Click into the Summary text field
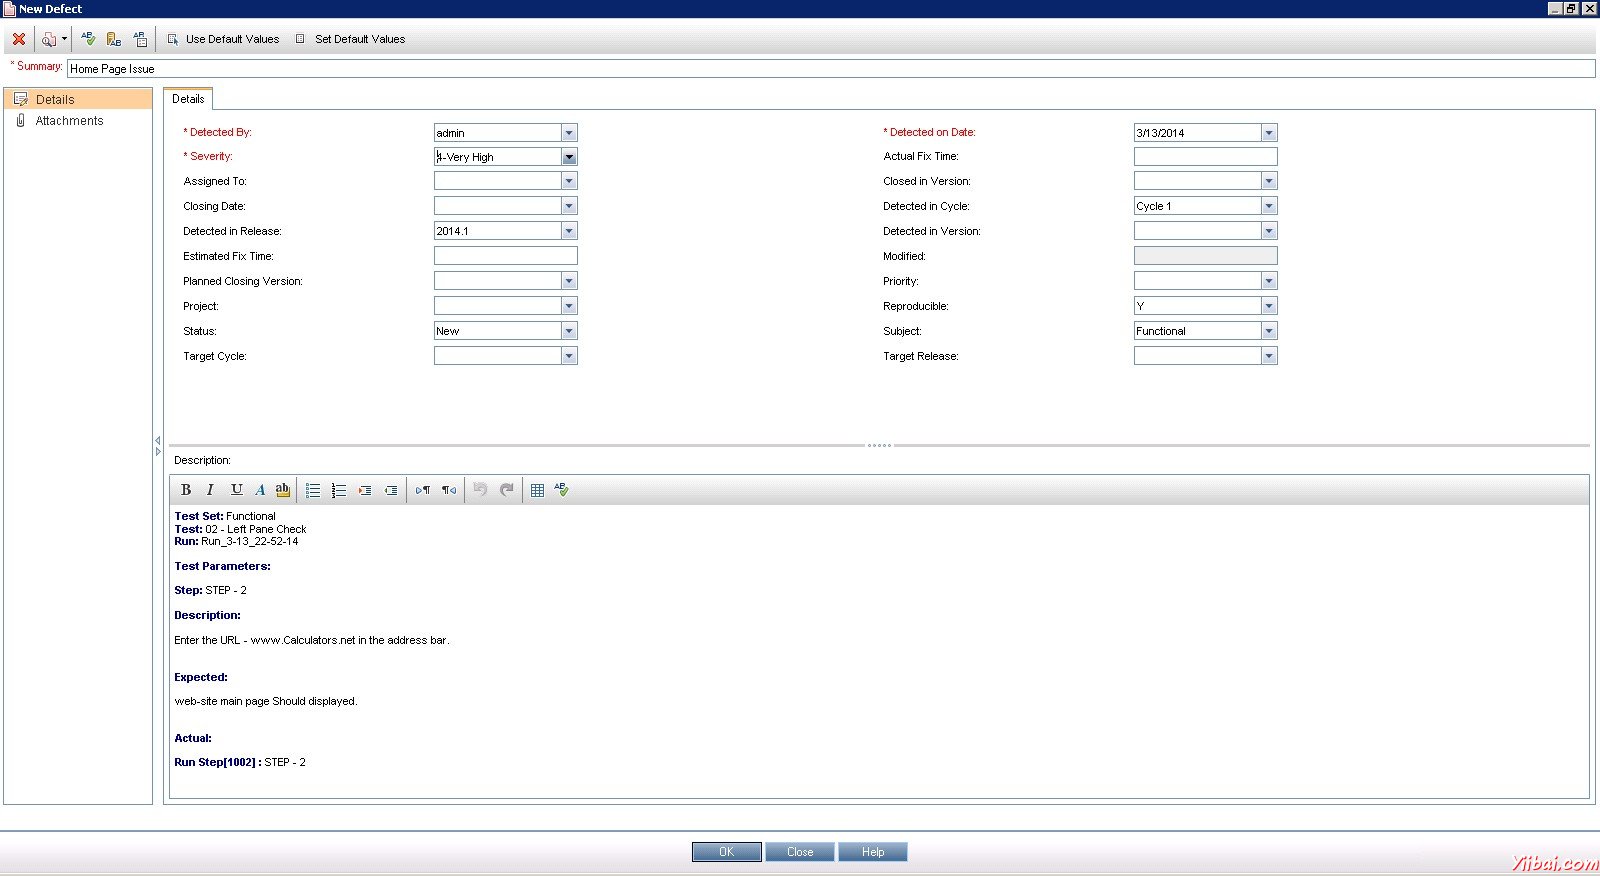This screenshot has width=1600, height=876. coord(830,69)
